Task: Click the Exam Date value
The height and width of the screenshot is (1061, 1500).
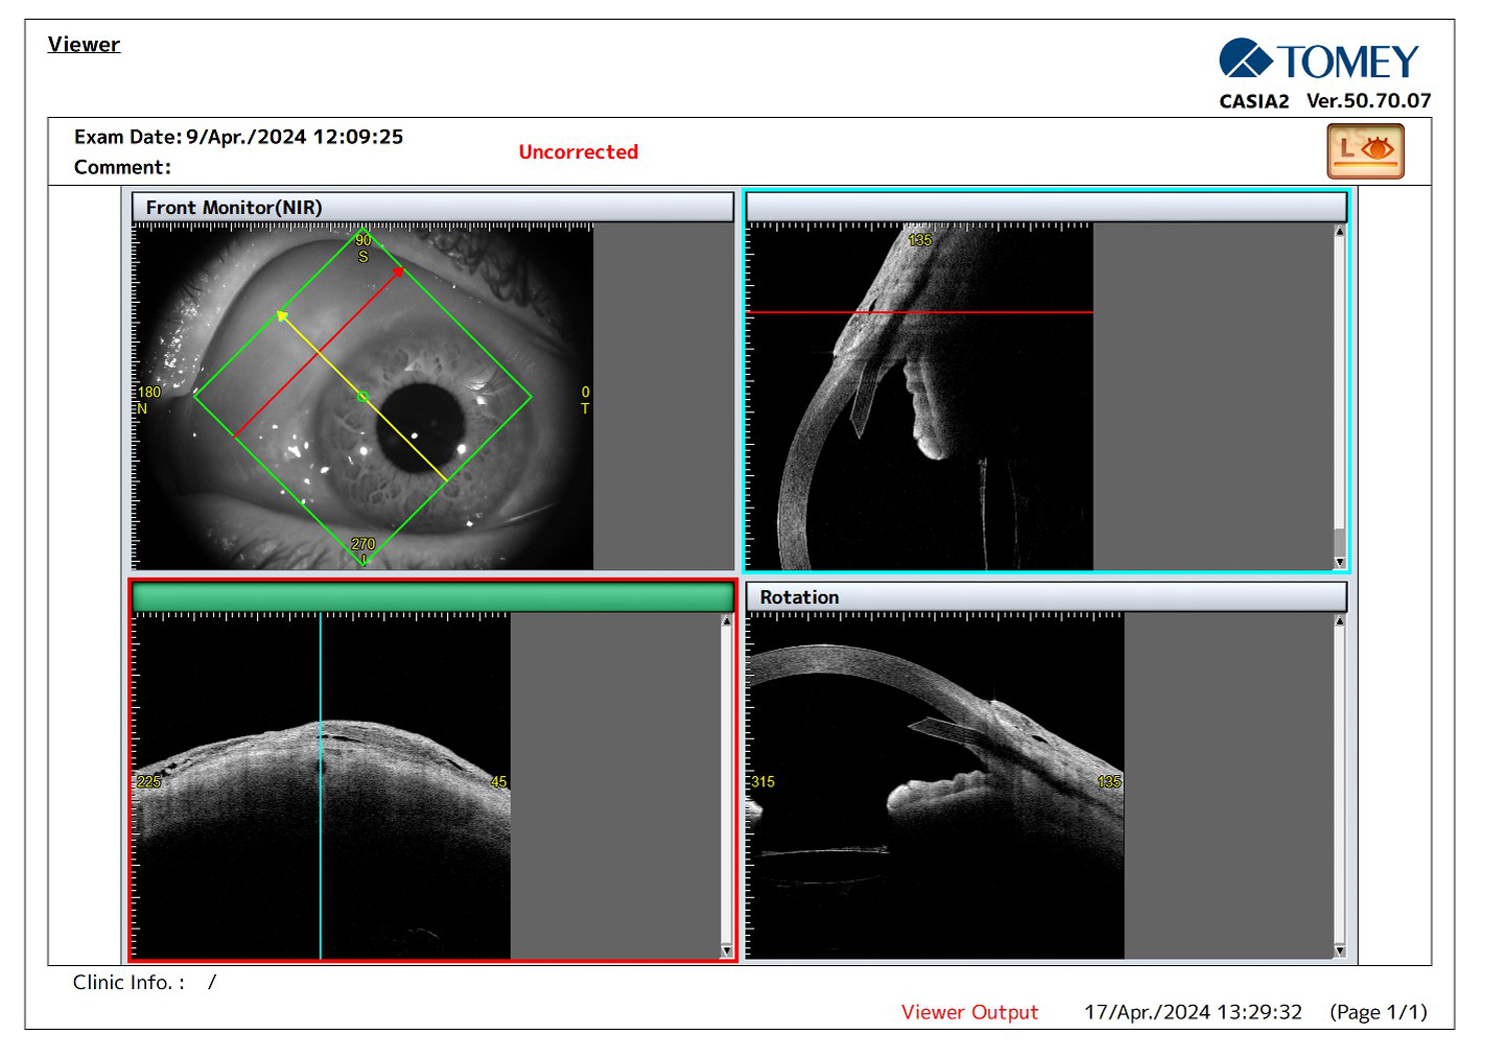Action: (295, 137)
